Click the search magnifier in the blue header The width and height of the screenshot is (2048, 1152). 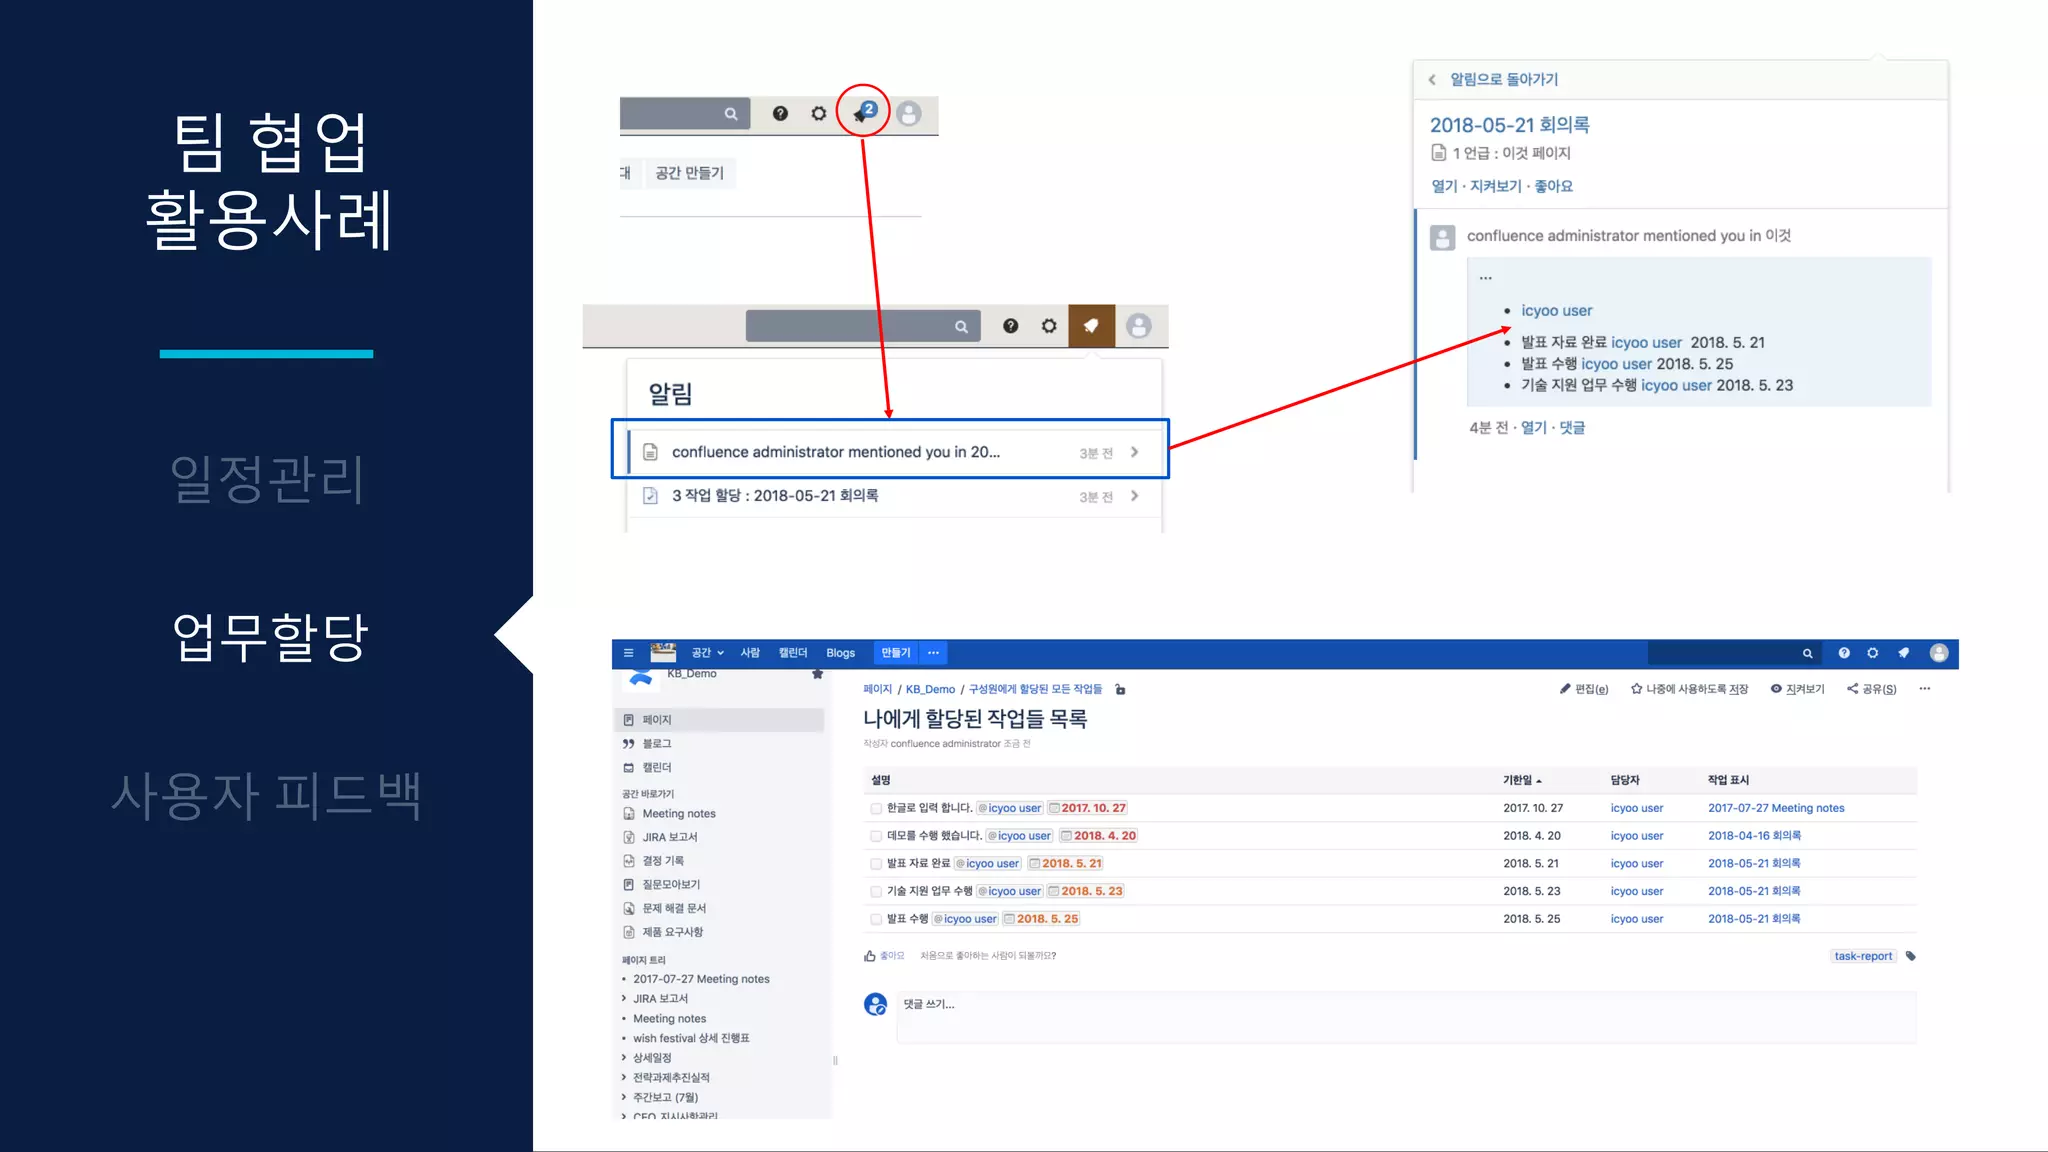click(1807, 653)
